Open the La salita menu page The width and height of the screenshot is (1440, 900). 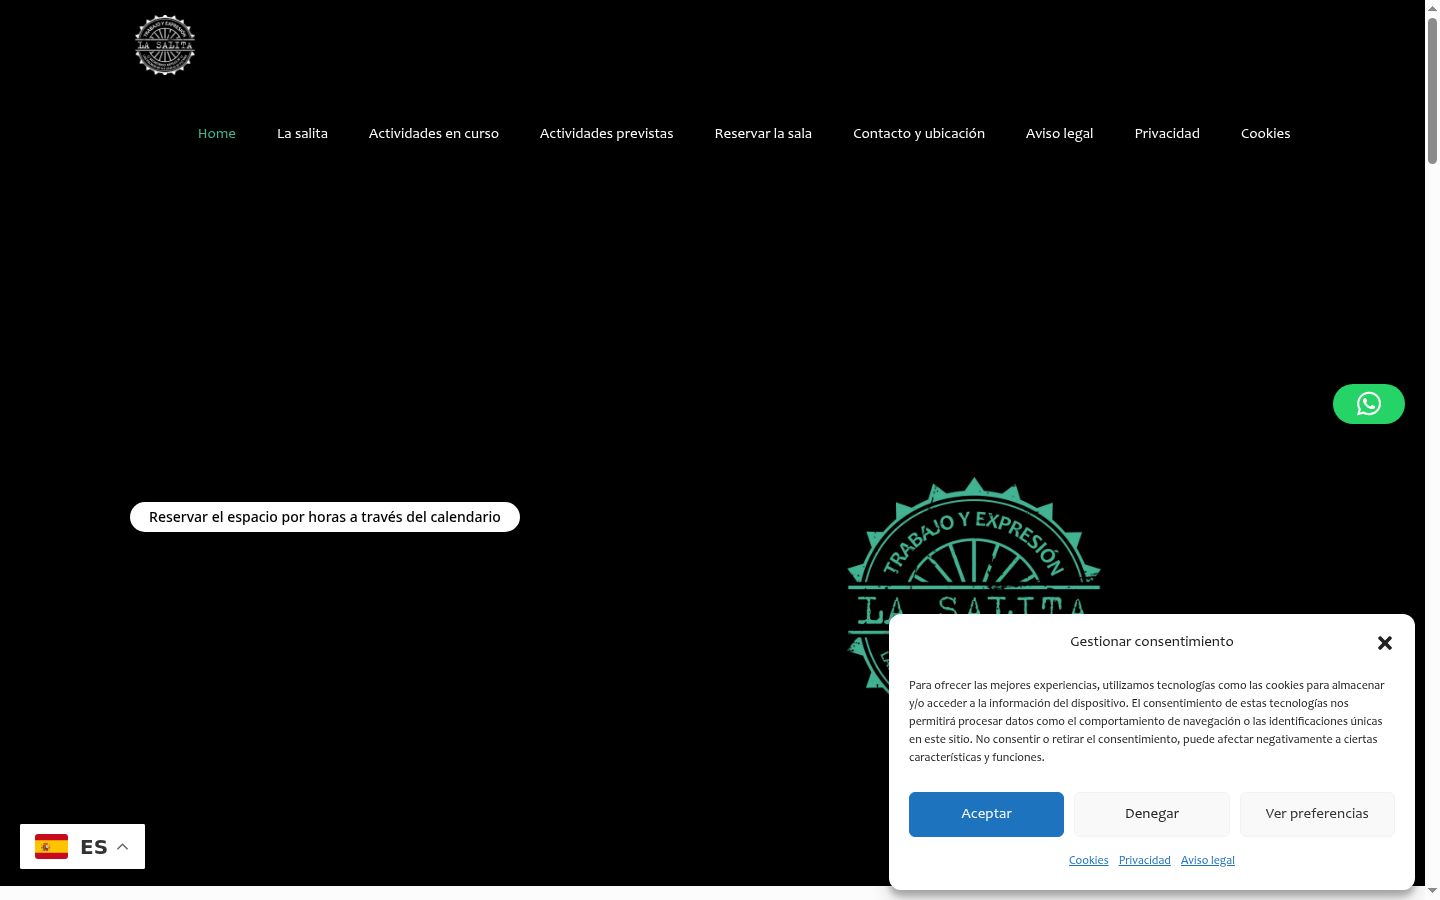302,133
